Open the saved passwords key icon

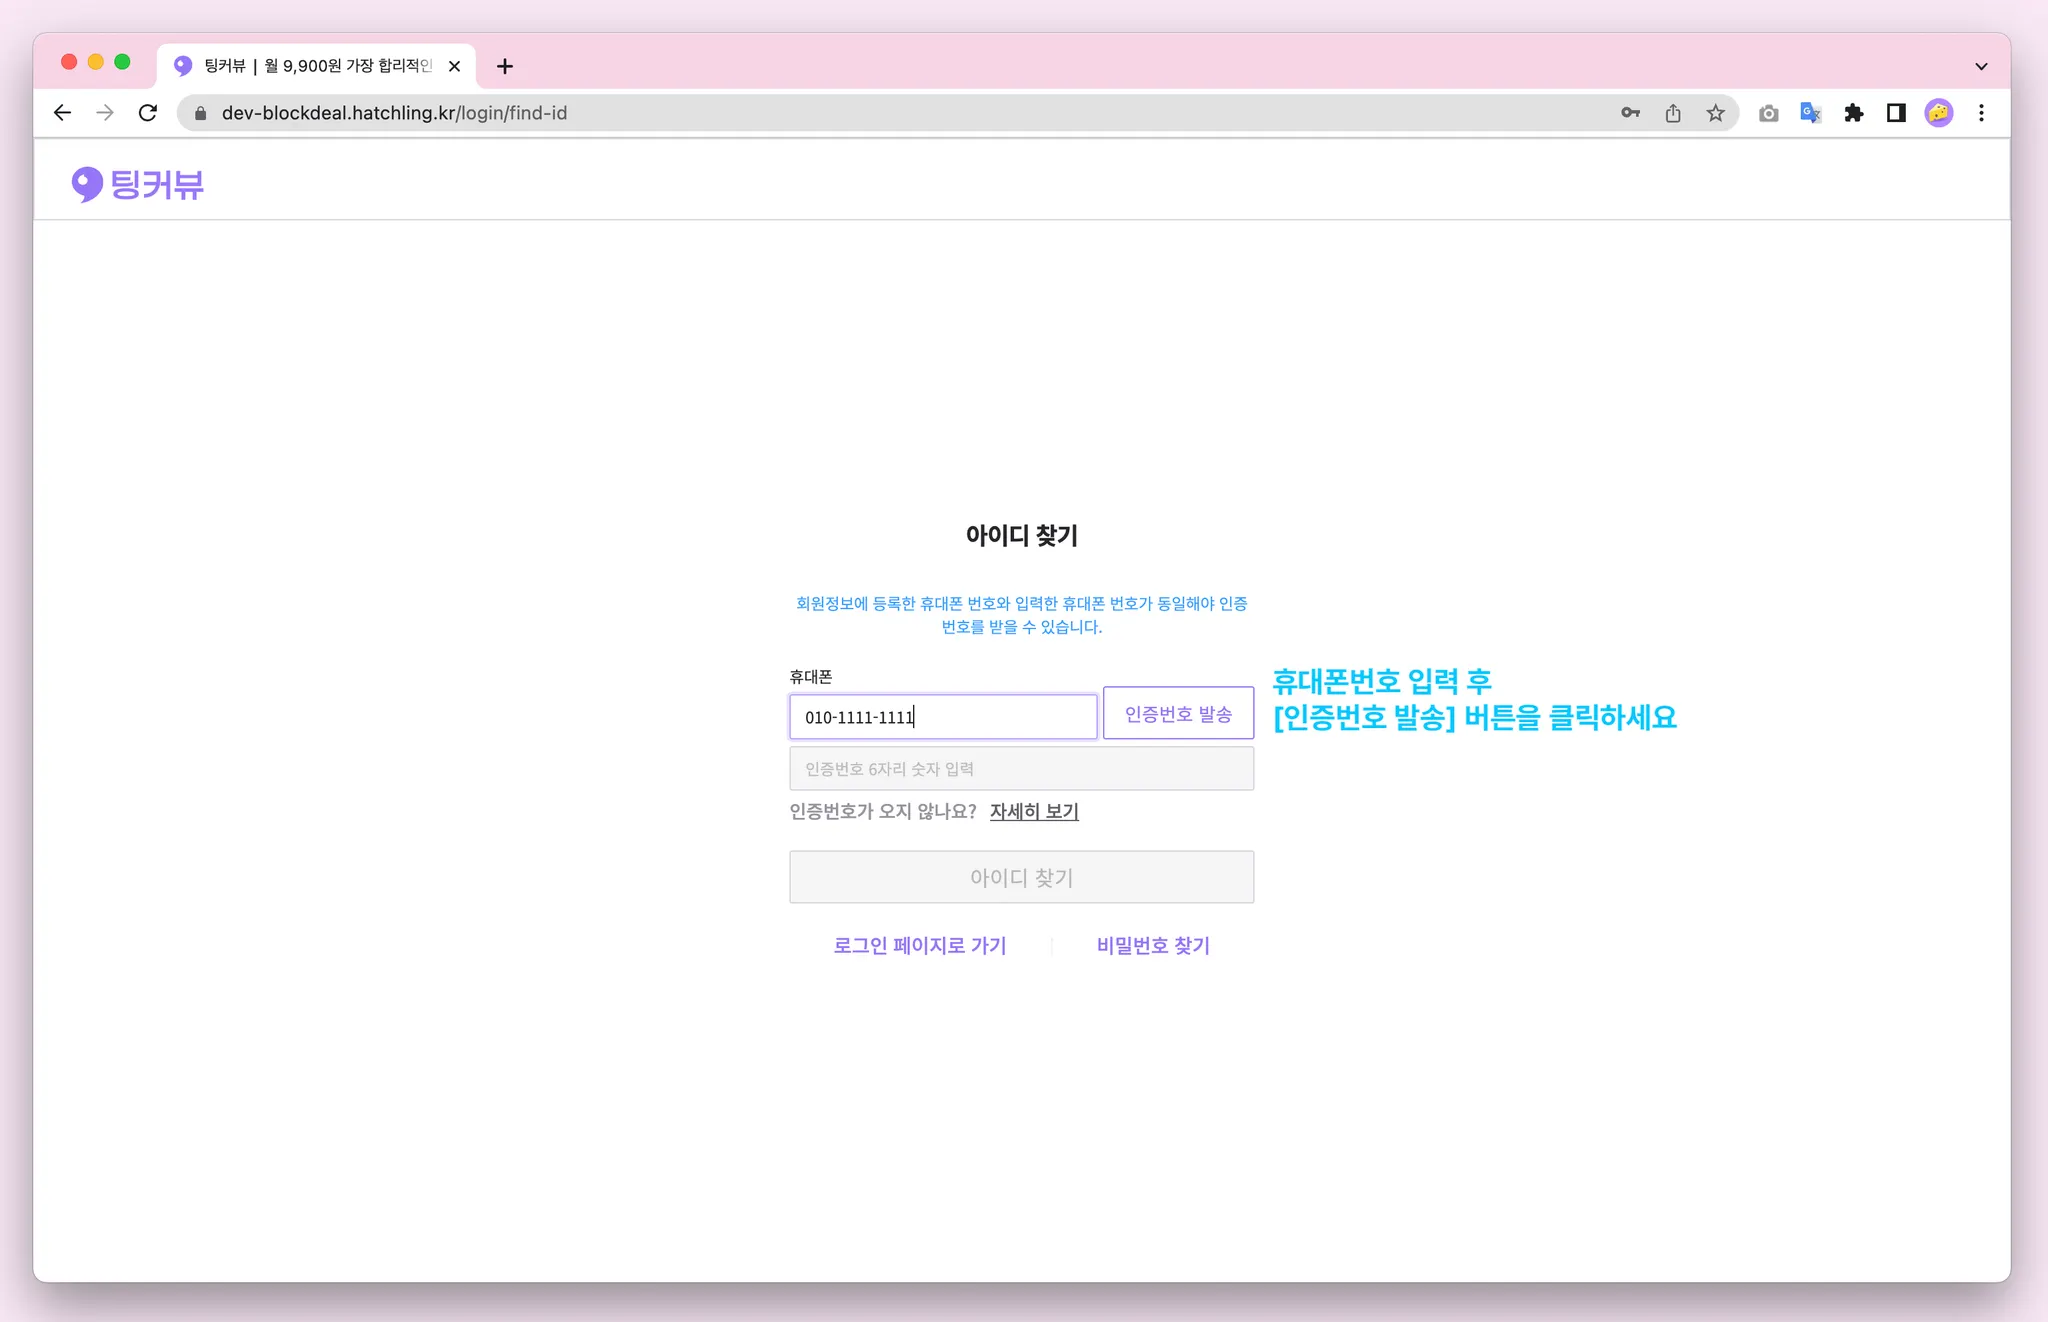point(1630,113)
